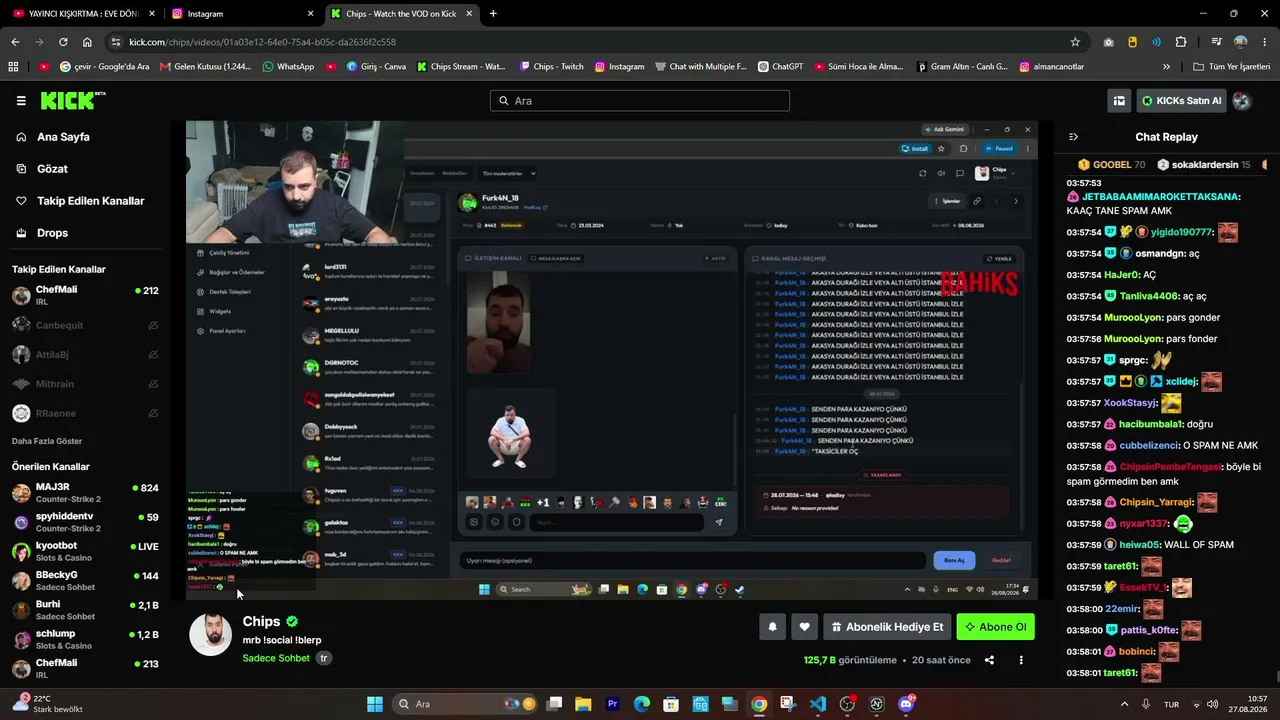1280x720 pixels.
Task: Open the weather widget showing 22°C
Action: [48, 704]
